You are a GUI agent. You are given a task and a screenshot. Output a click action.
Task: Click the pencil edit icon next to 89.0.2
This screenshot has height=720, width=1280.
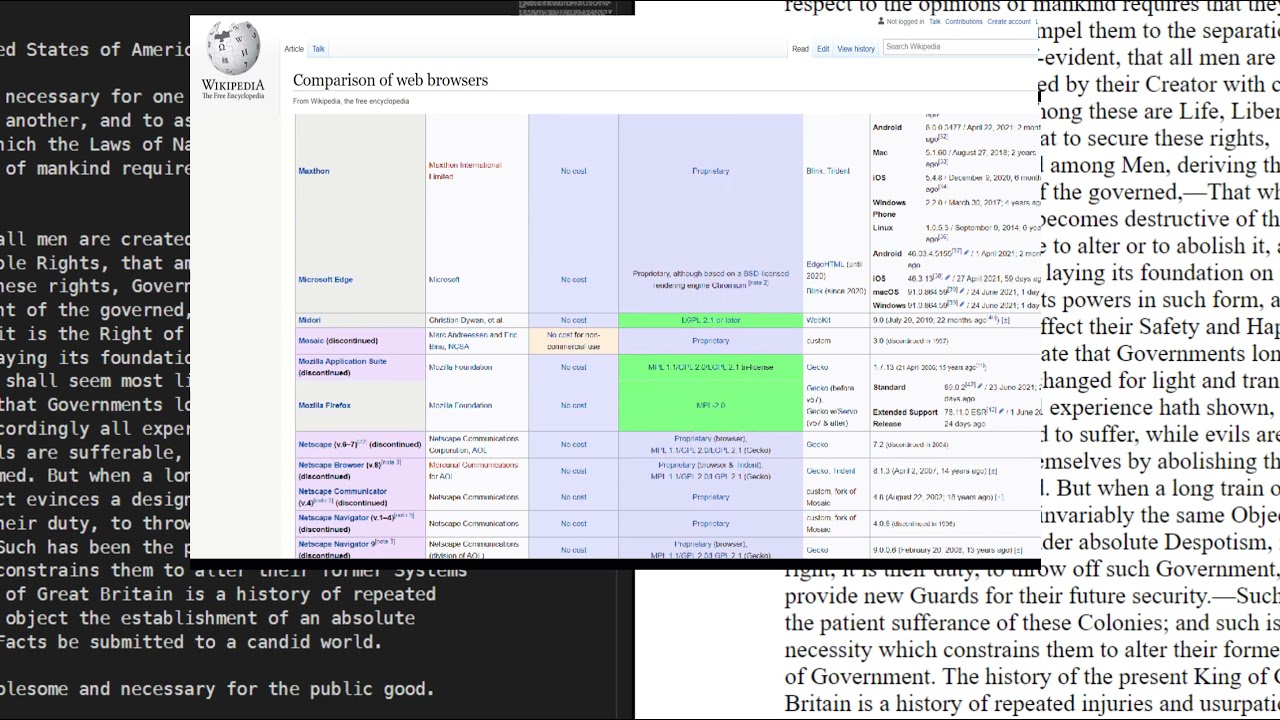coord(981,387)
